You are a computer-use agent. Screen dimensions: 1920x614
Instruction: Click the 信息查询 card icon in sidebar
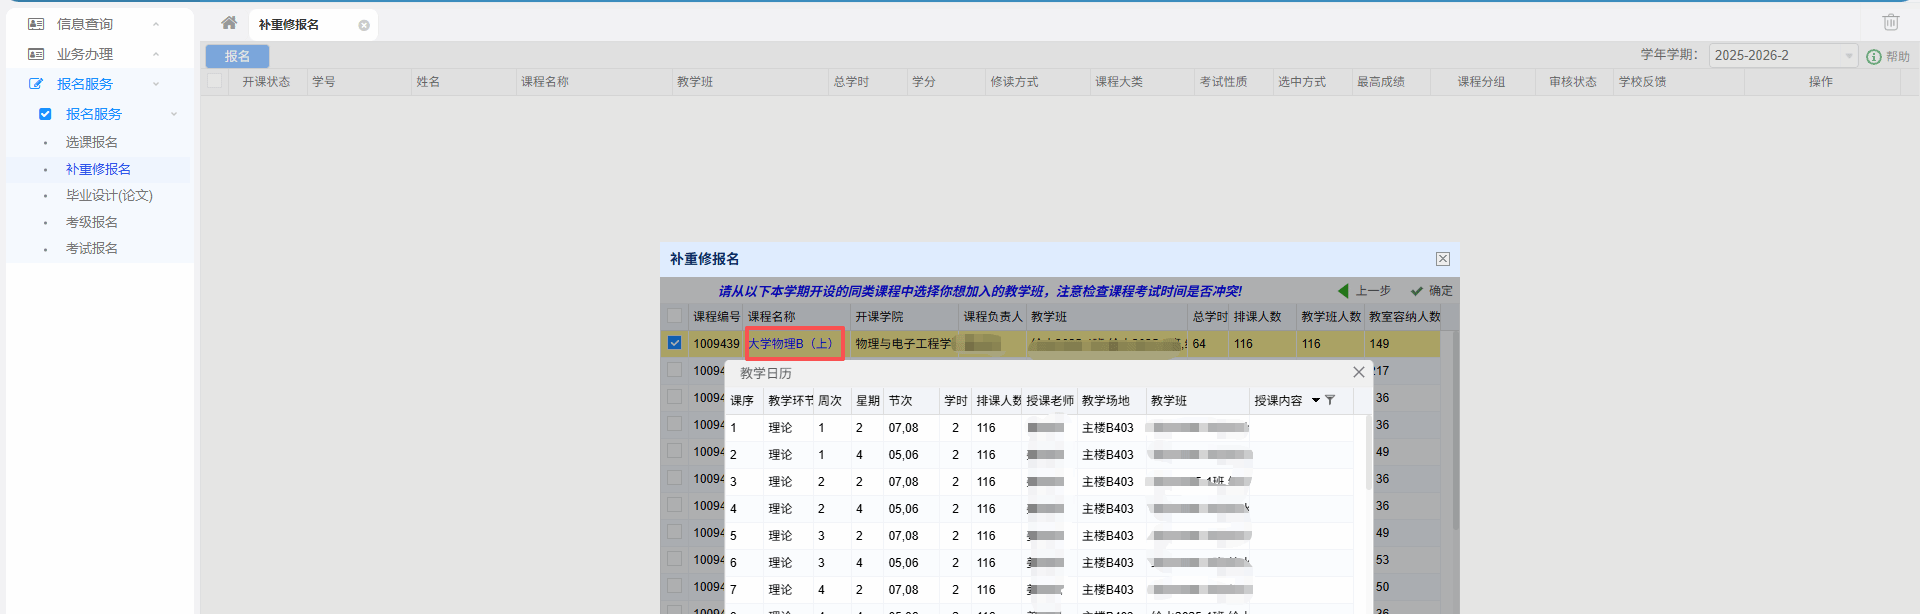tap(36, 24)
